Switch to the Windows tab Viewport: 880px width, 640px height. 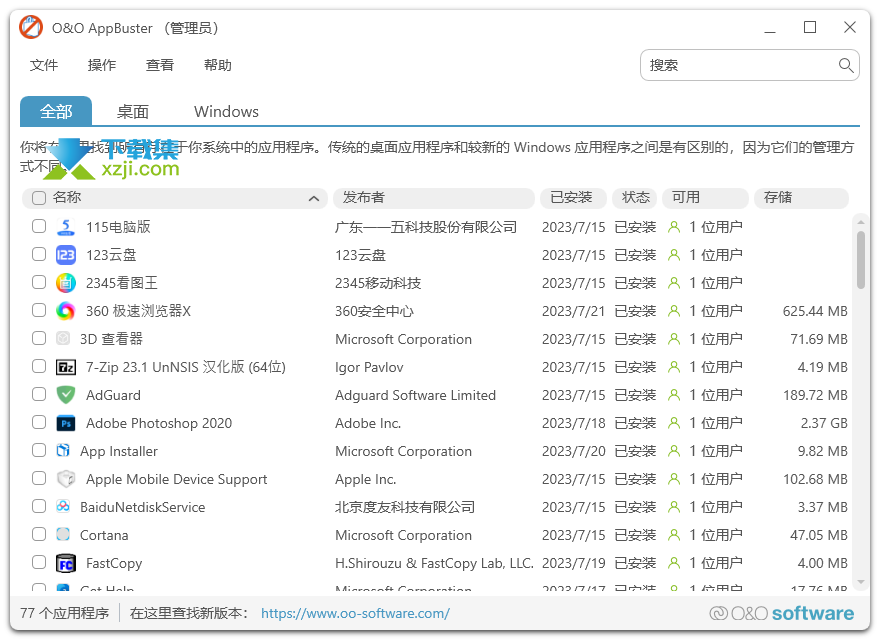[226, 112]
